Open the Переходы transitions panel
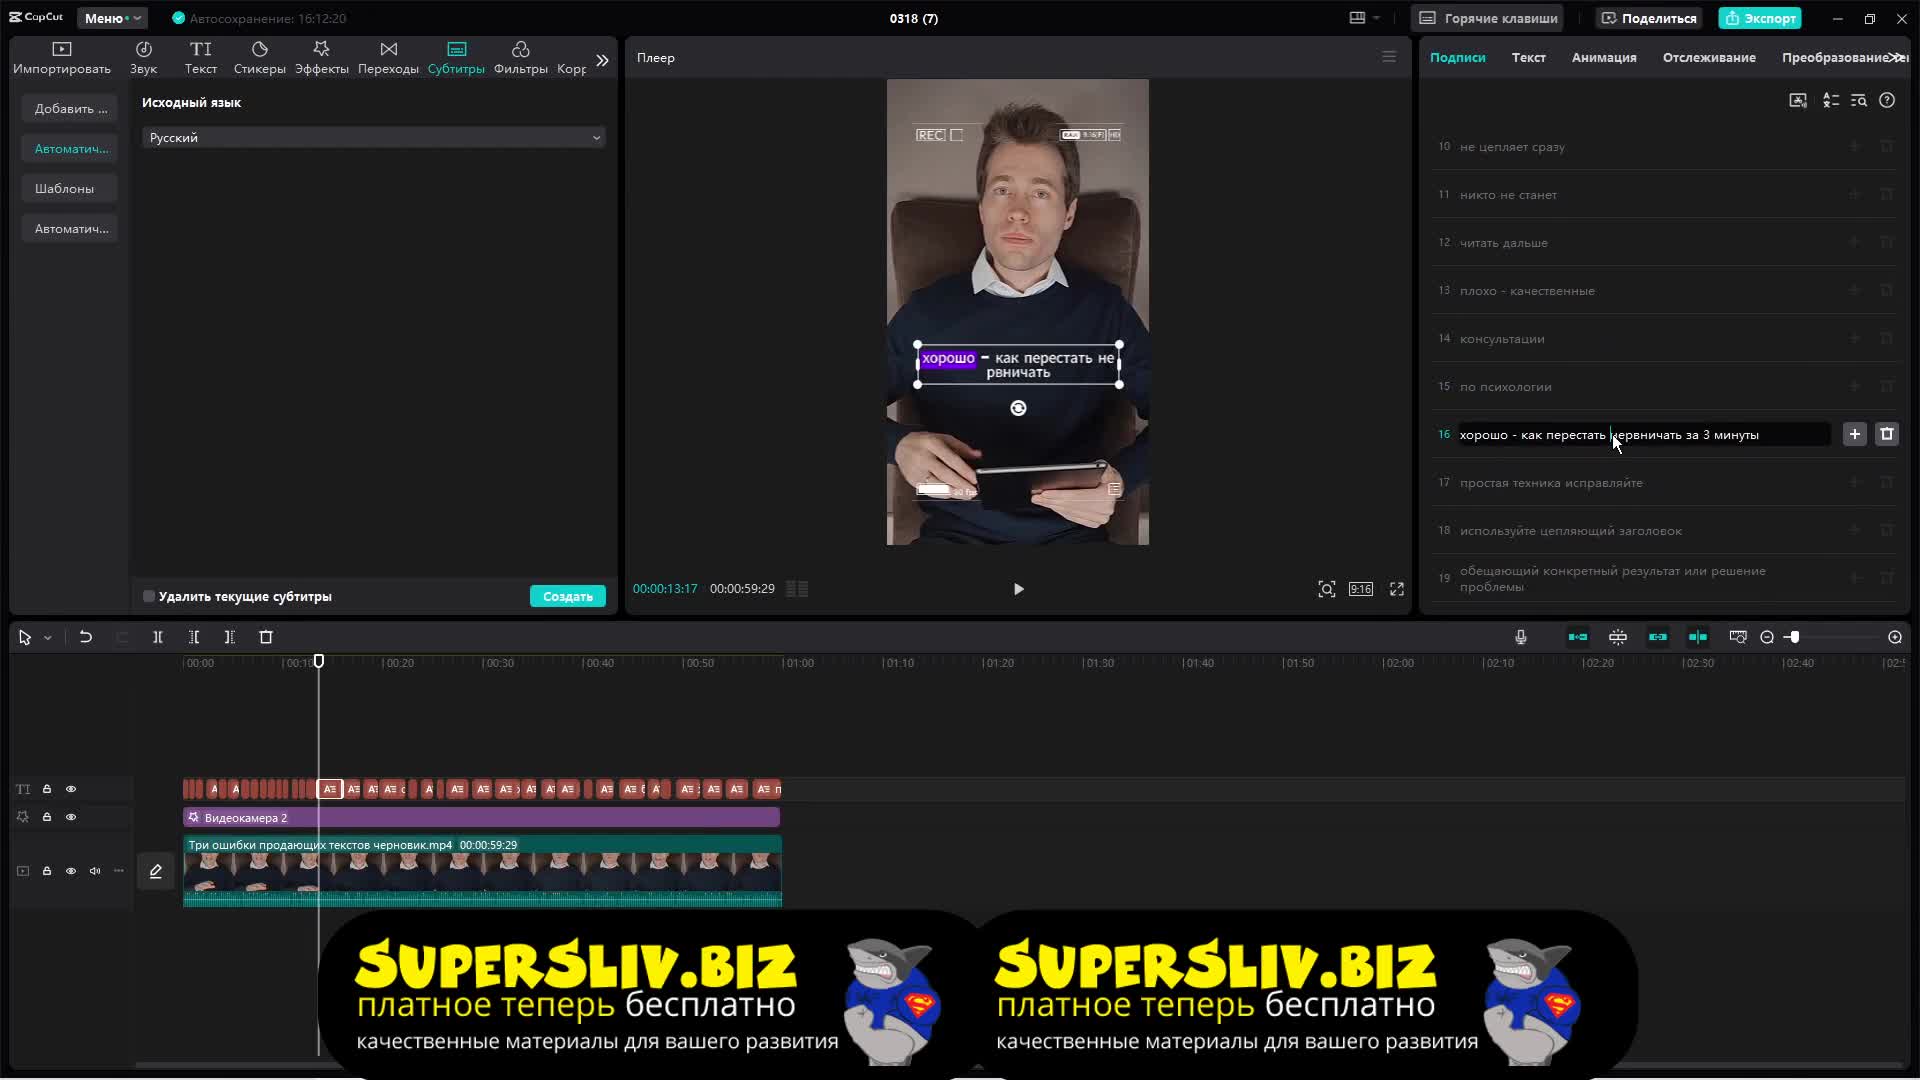 pos(388,58)
